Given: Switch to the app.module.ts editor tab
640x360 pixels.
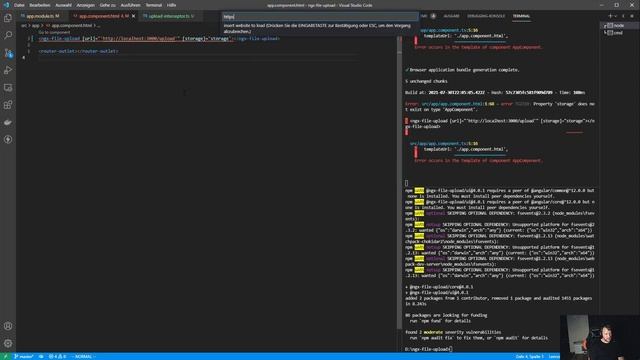Looking at the screenshot, I should [42, 16].
